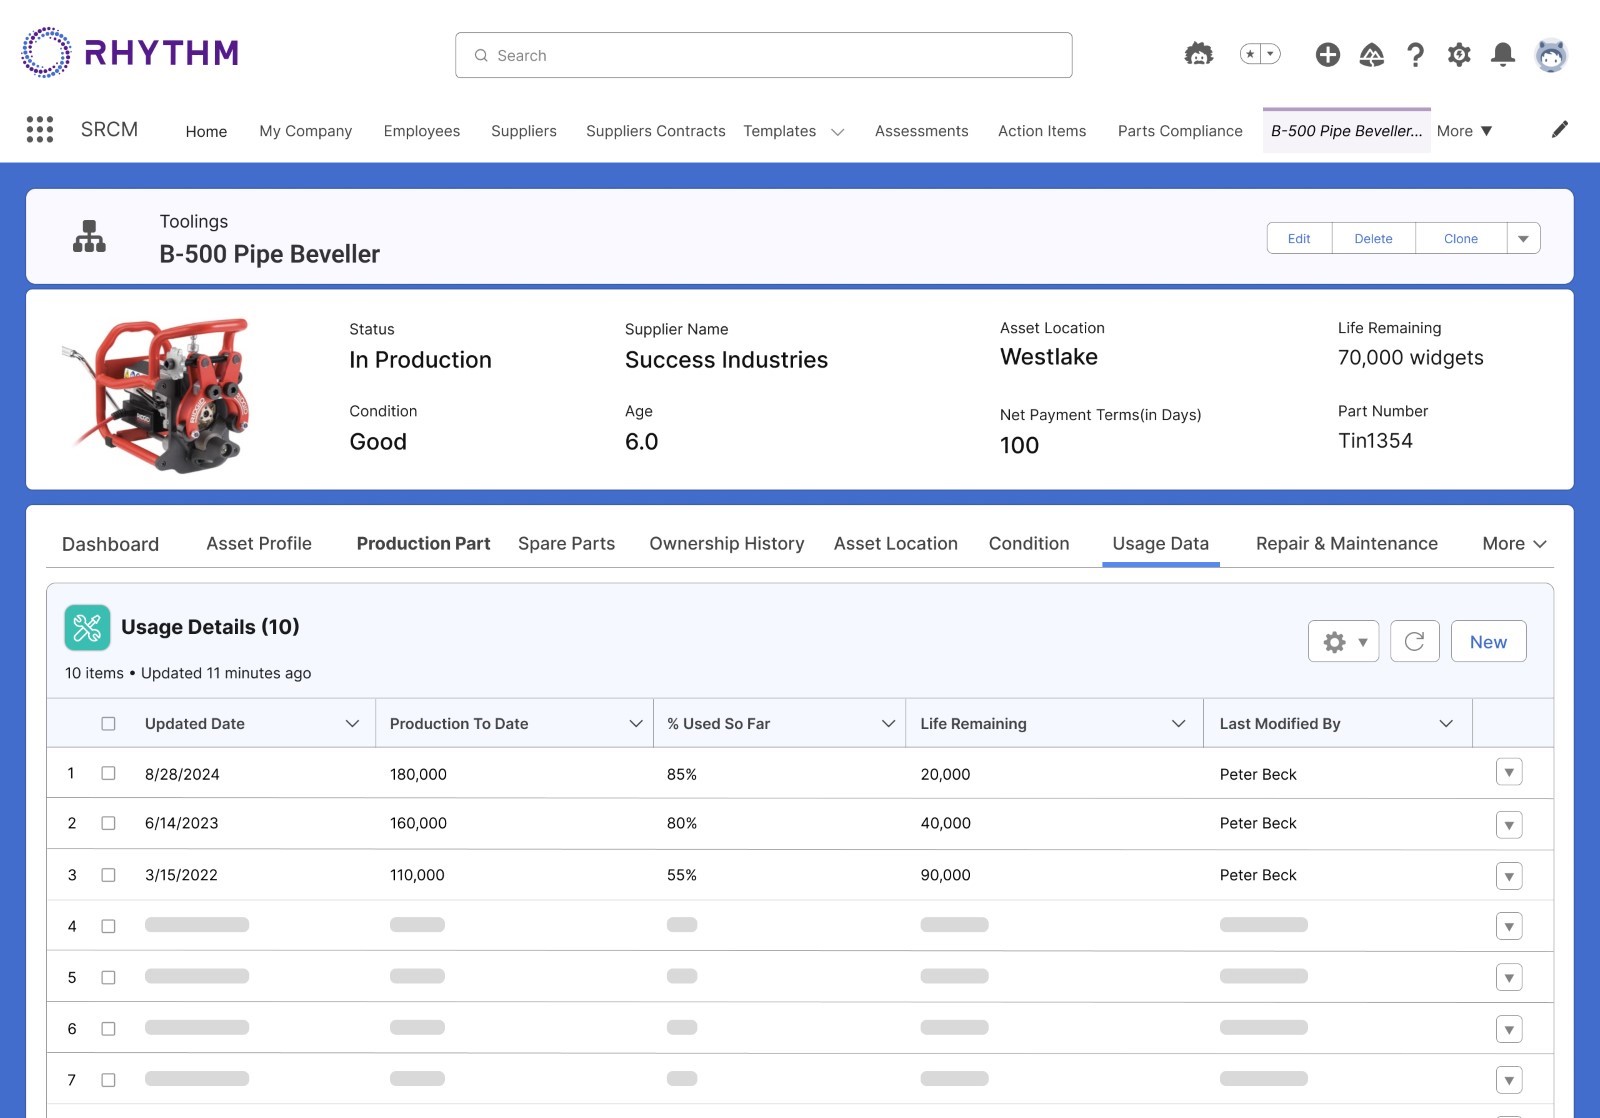Open the setup gear icon in header
The width and height of the screenshot is (1600, 1118).
[x=1459, y=55]
